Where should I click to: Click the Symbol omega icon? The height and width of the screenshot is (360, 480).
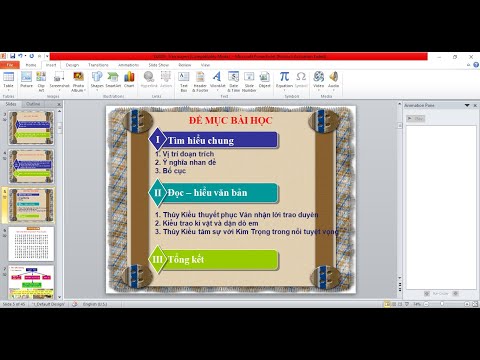coord(301,77)
